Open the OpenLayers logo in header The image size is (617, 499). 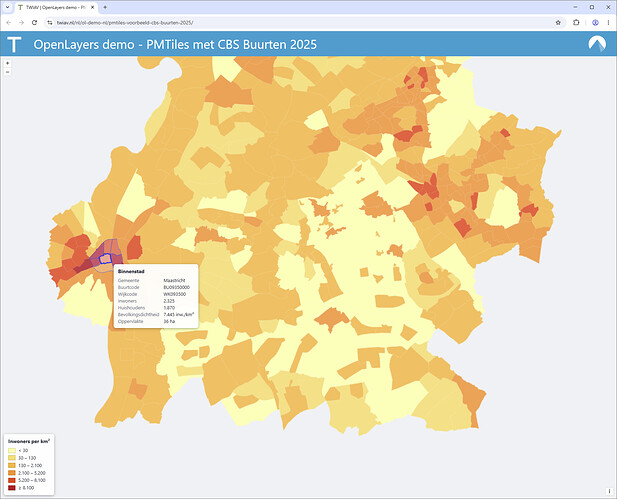(597, 44)
